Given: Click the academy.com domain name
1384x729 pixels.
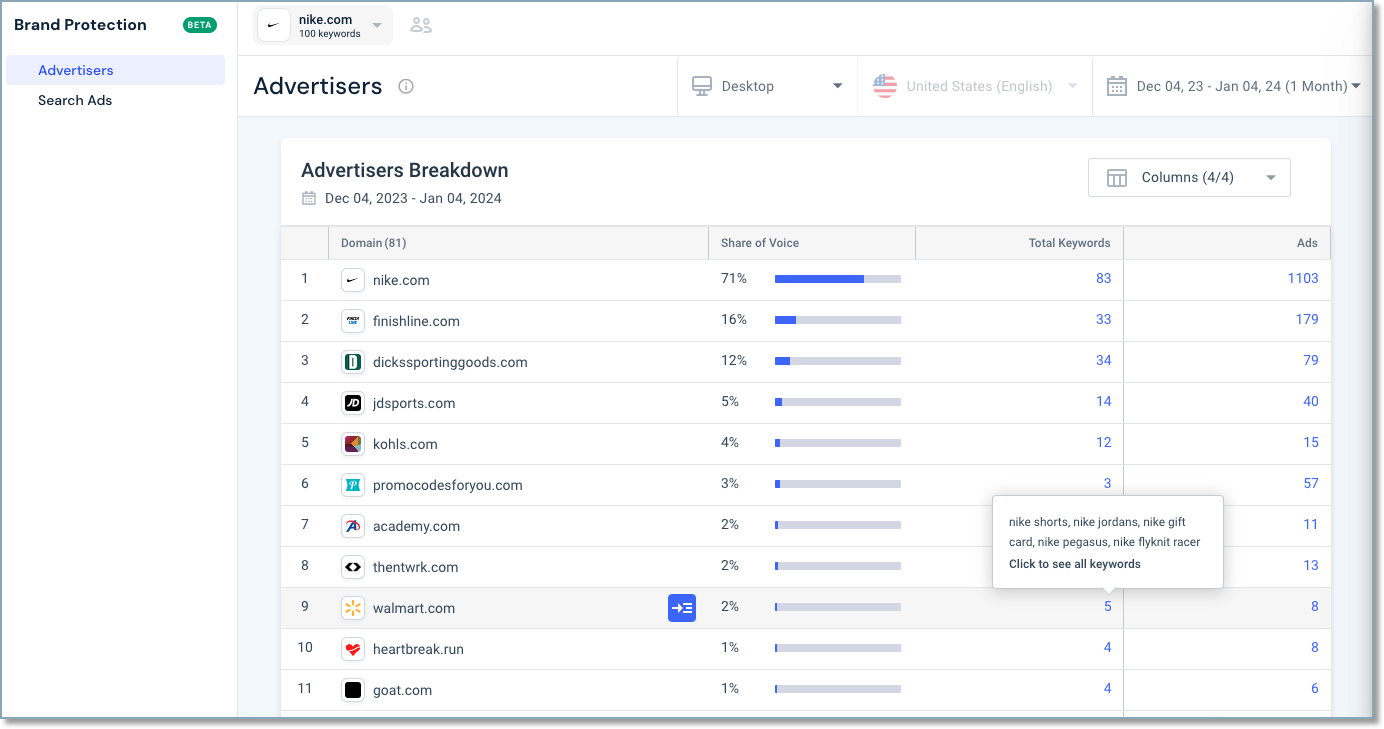Looking at the screenshot, I should (416, 526).
